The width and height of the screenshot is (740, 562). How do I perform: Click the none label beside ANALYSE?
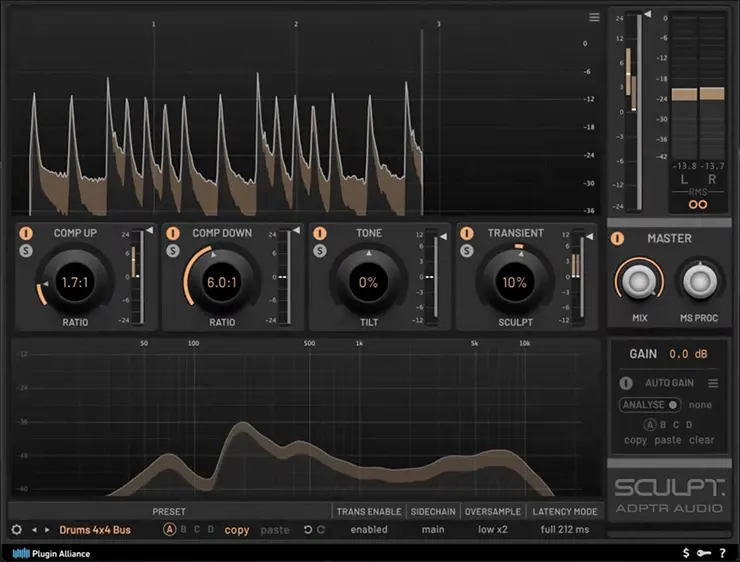[700, 405]
